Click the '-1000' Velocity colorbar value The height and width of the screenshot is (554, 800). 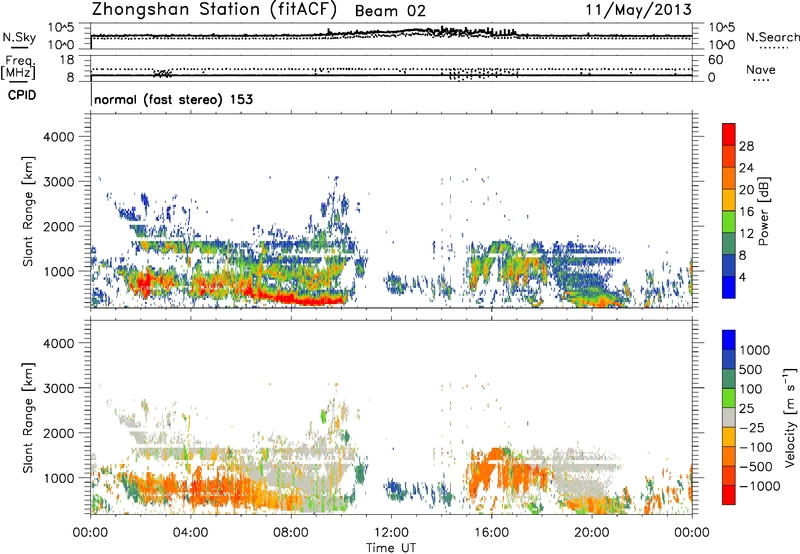pos(759,486)
